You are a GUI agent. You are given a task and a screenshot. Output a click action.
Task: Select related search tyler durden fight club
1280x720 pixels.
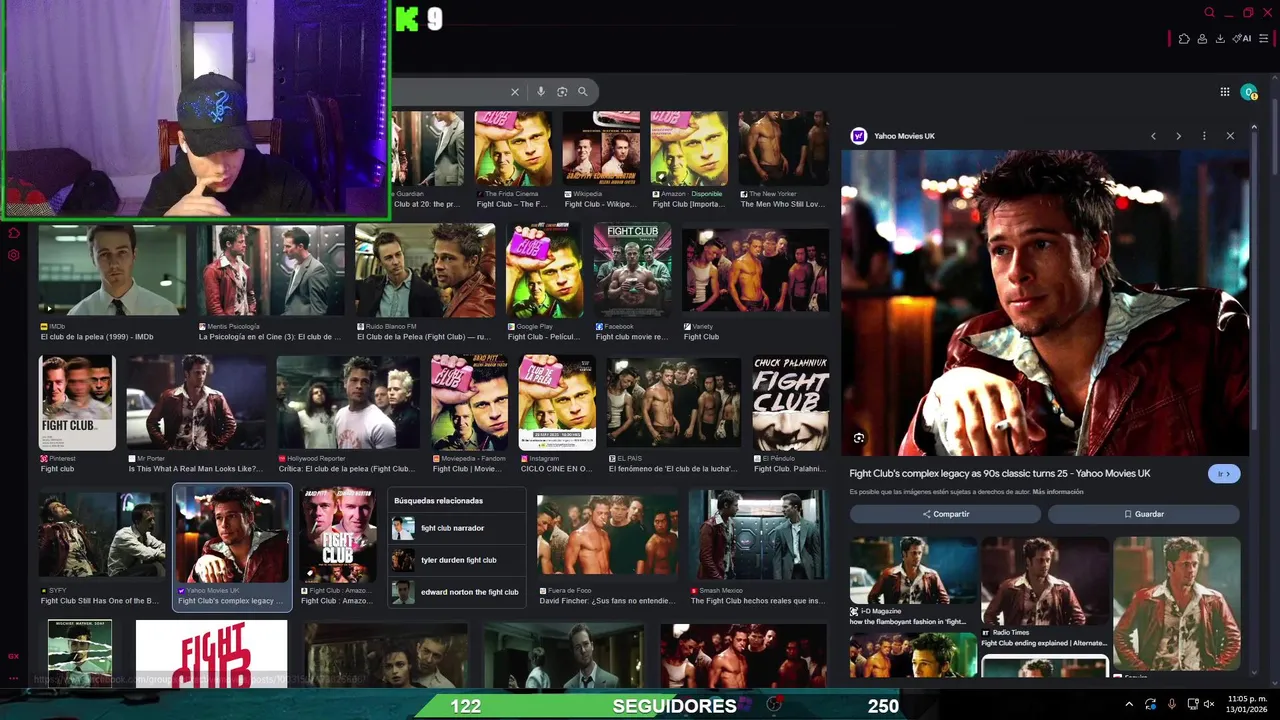(x=457, y=560)
